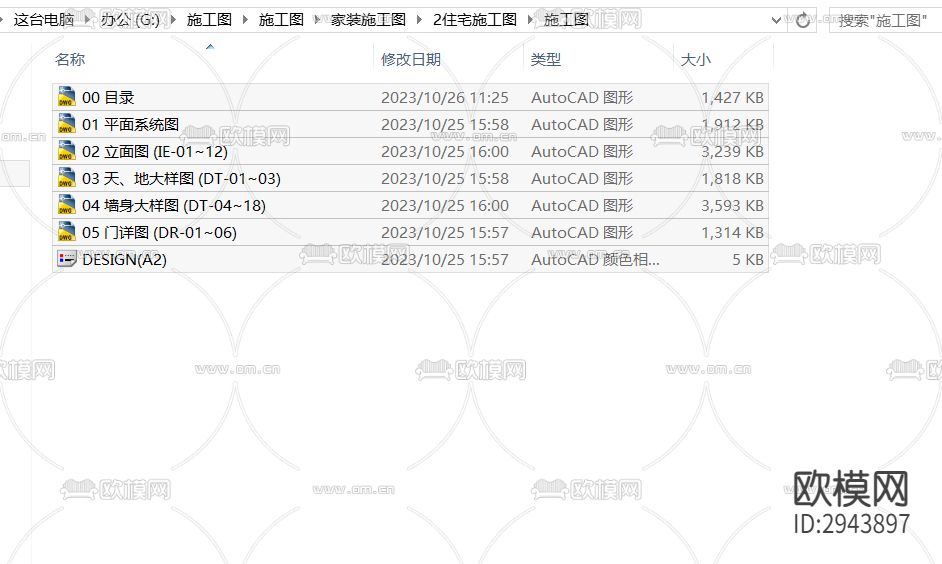Select the file named DESIGN(A2)
The image size is (942, 564).
click(x=124, y=259)
